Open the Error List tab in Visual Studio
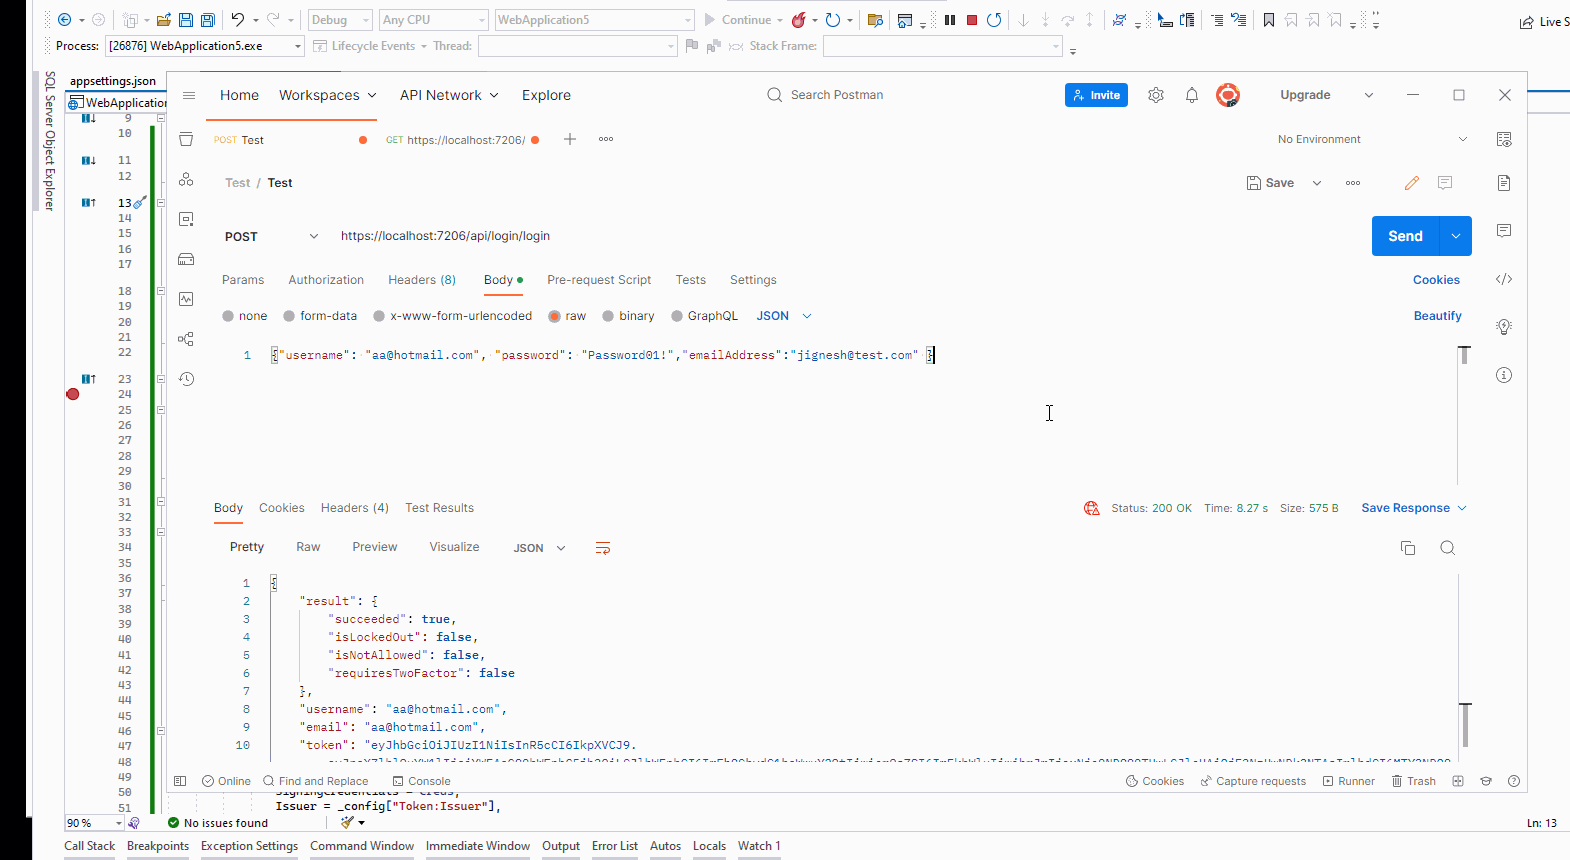Viewport: 1570px width, 860px height. 615,846
